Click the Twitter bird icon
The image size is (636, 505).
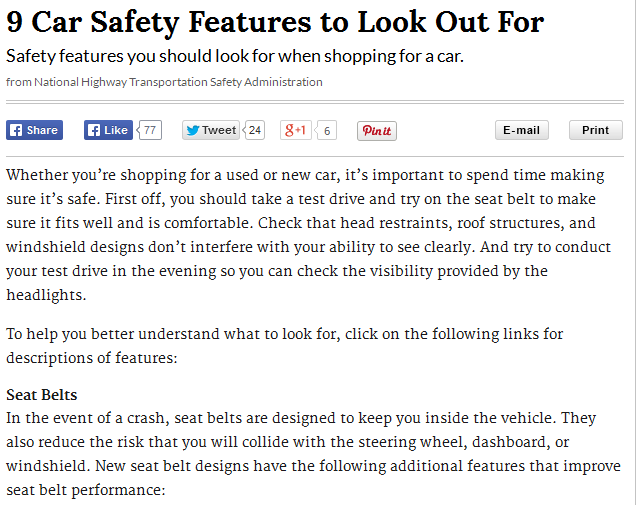(x=193, y=130)
